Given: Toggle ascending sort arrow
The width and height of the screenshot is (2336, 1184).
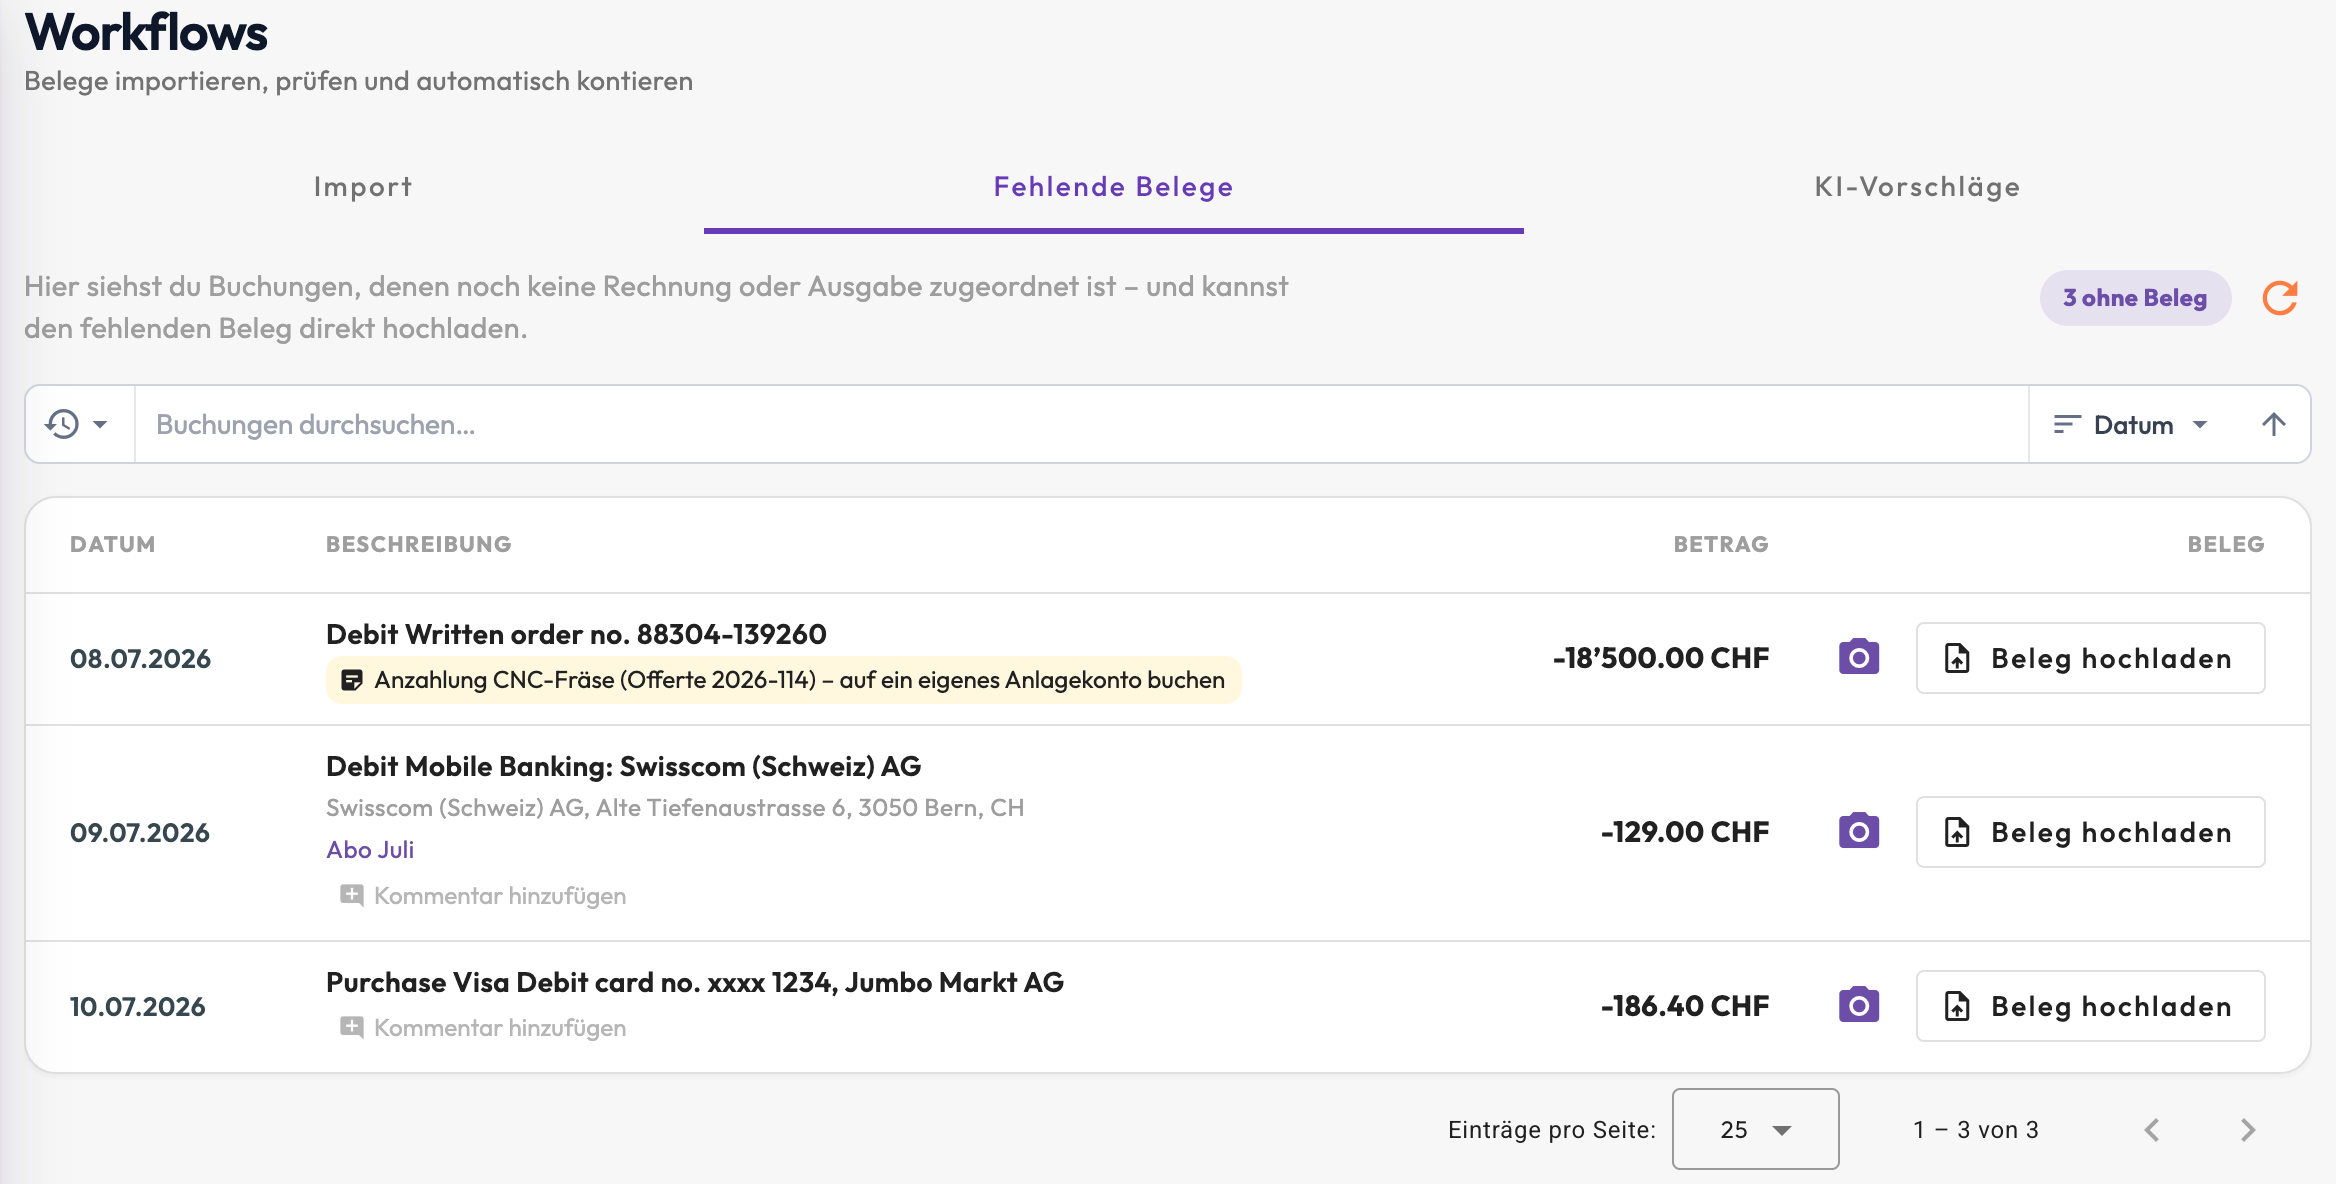Looking at the screenshot, I should [x=2273, y=424].
